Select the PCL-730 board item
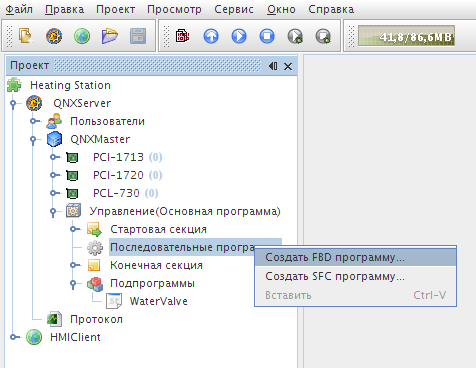The width and height of the screenshot is (476, 368). (116, 193)
